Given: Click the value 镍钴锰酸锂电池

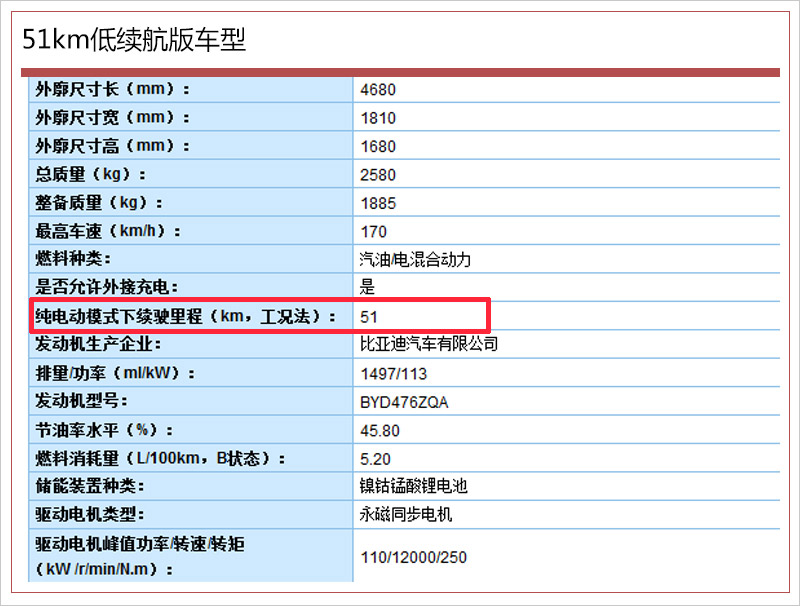Looking at the screenshot, I should [413, 486].
